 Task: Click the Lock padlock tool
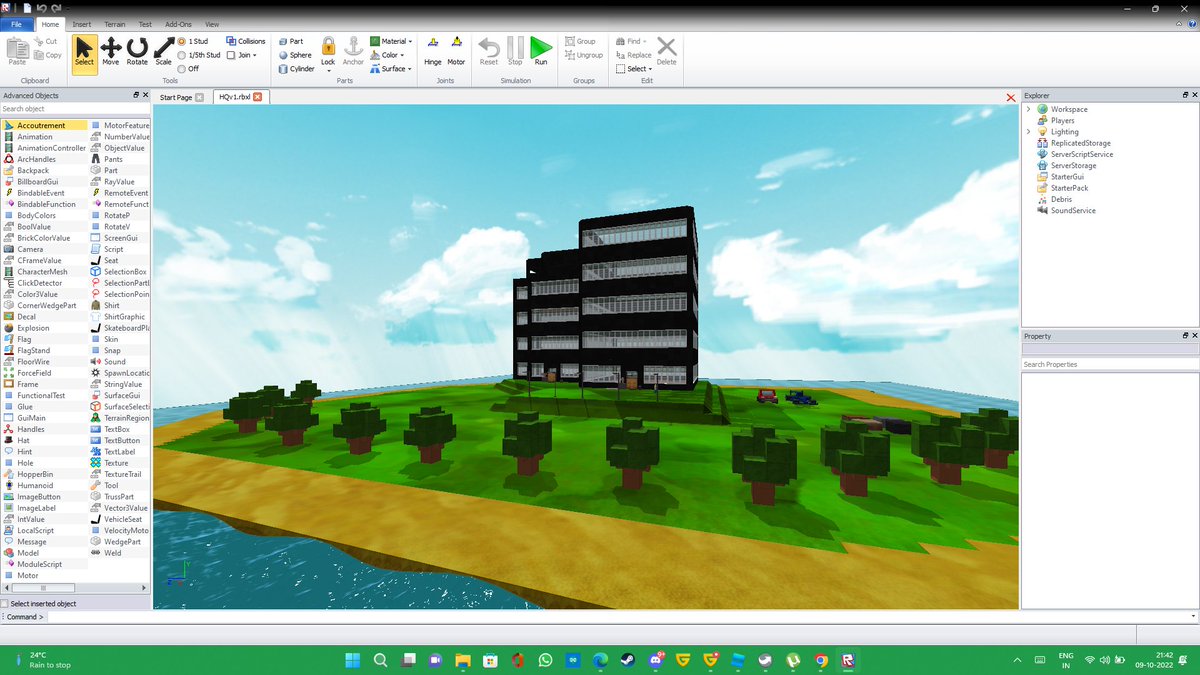pos(328,50)
